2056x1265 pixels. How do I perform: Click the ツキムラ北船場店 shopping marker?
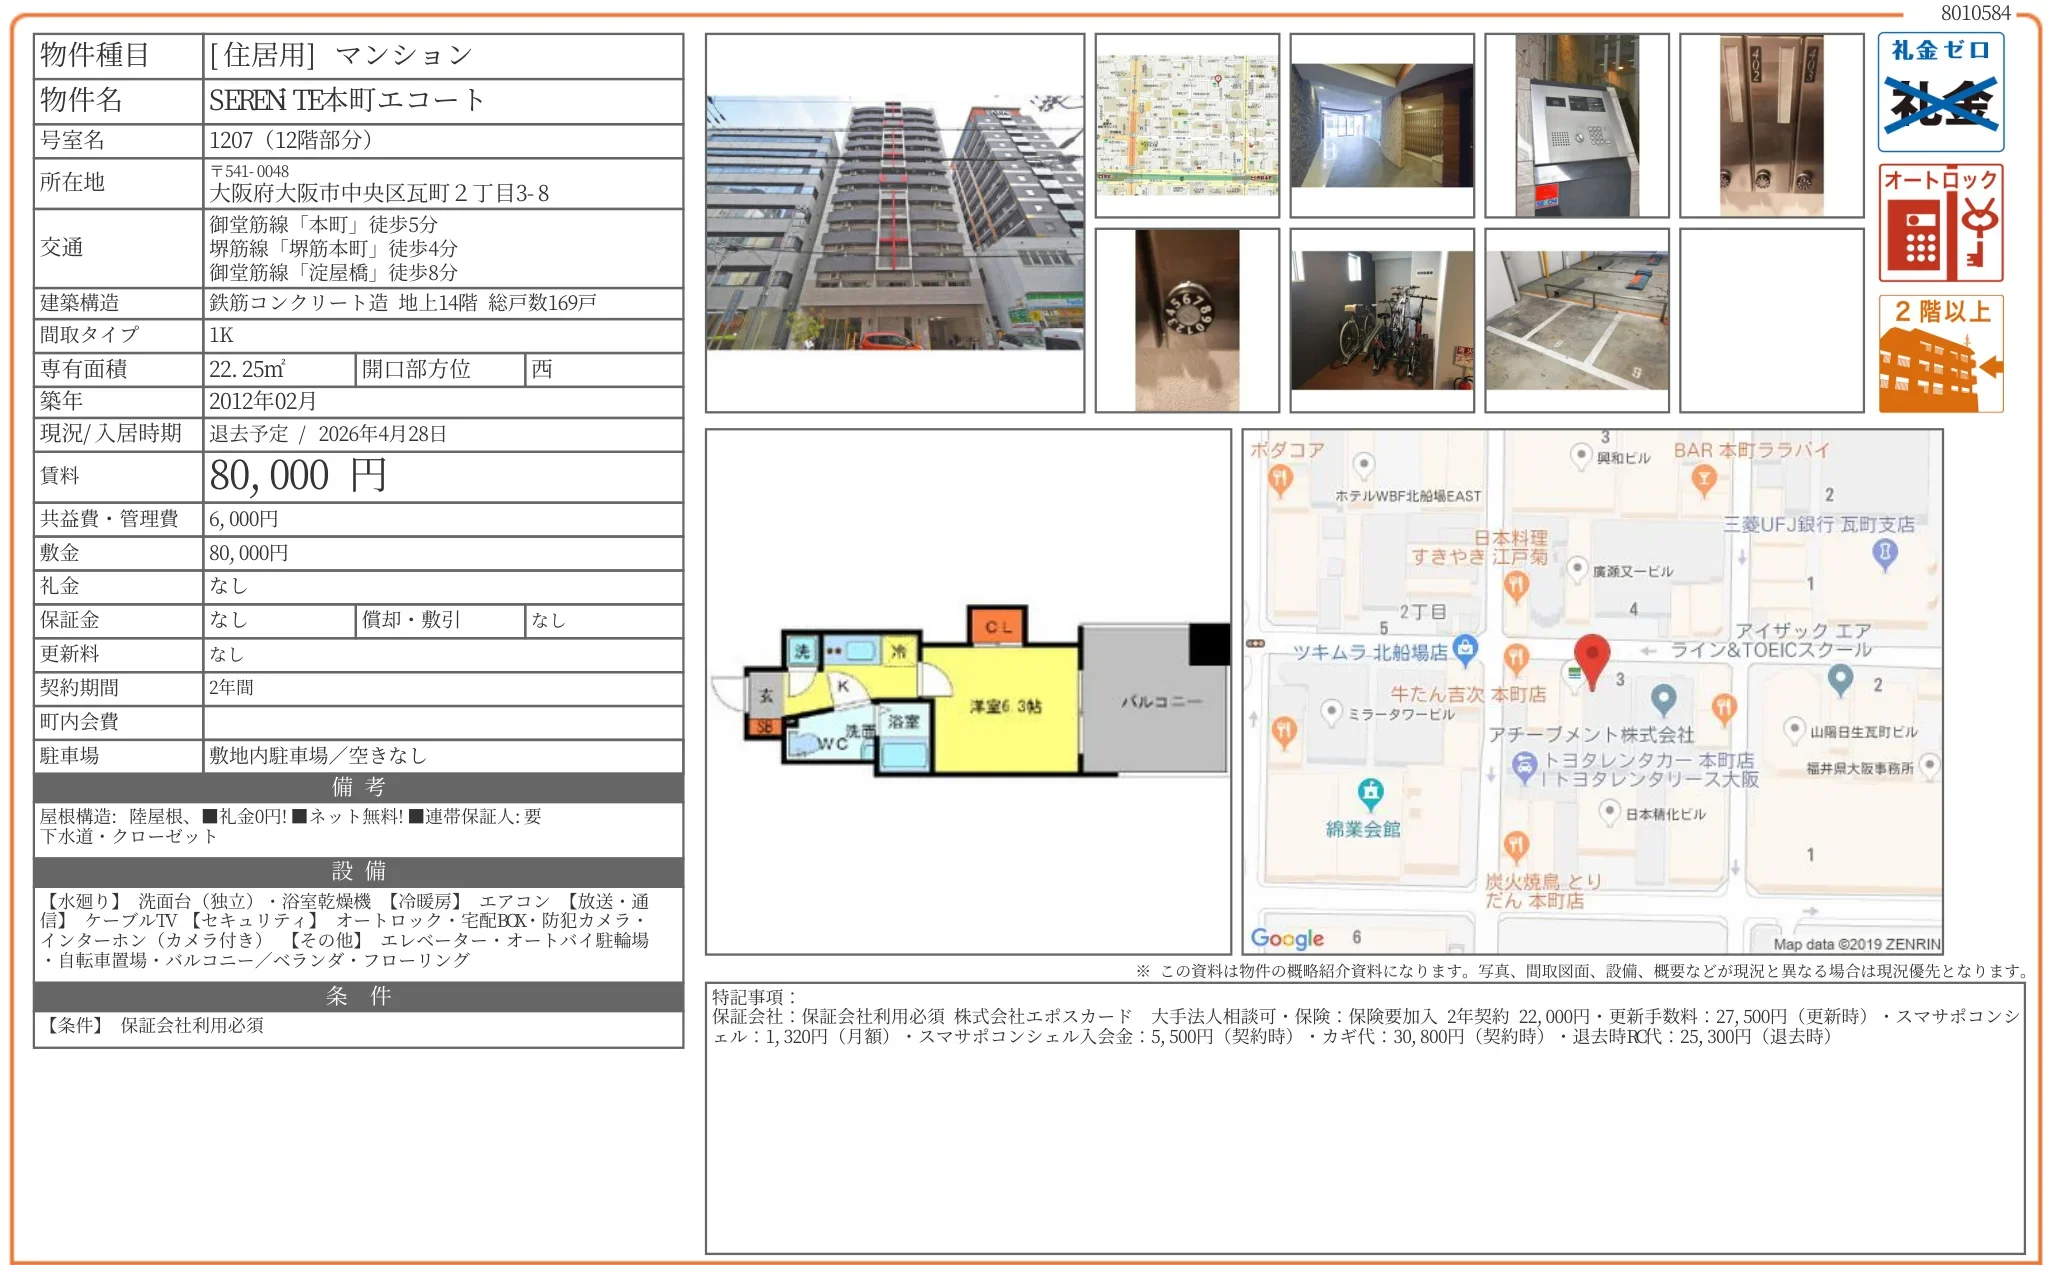pyautogui.click(x=1465, y=649)
